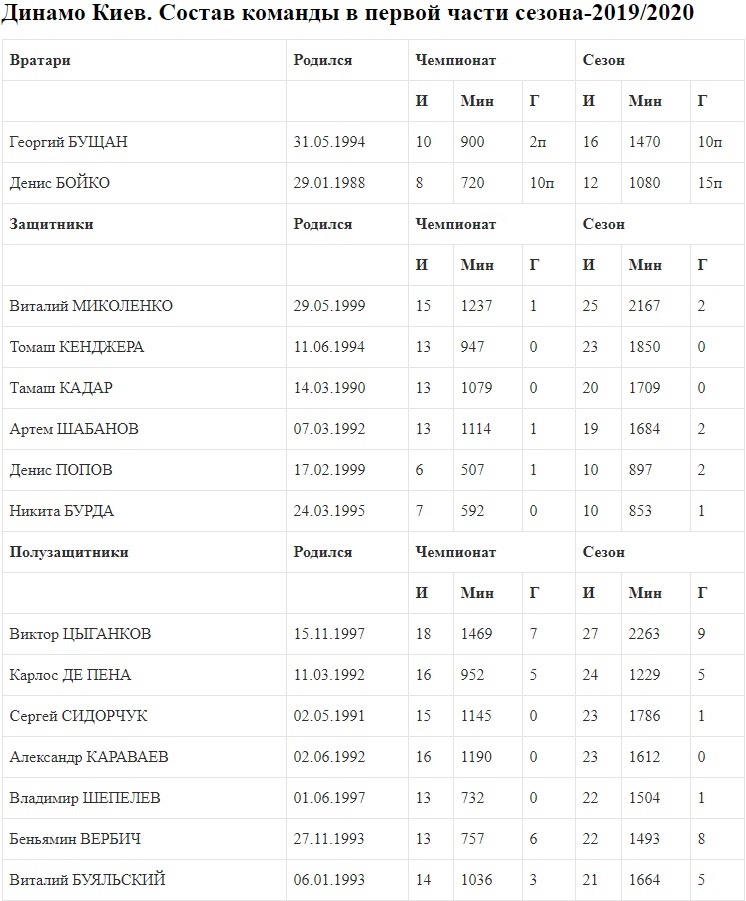The width and height of the screenshot is (746, 901).
Task: Click Томаш КЕНДЗЕРА in the defenders list
Action: coord(77,347)
